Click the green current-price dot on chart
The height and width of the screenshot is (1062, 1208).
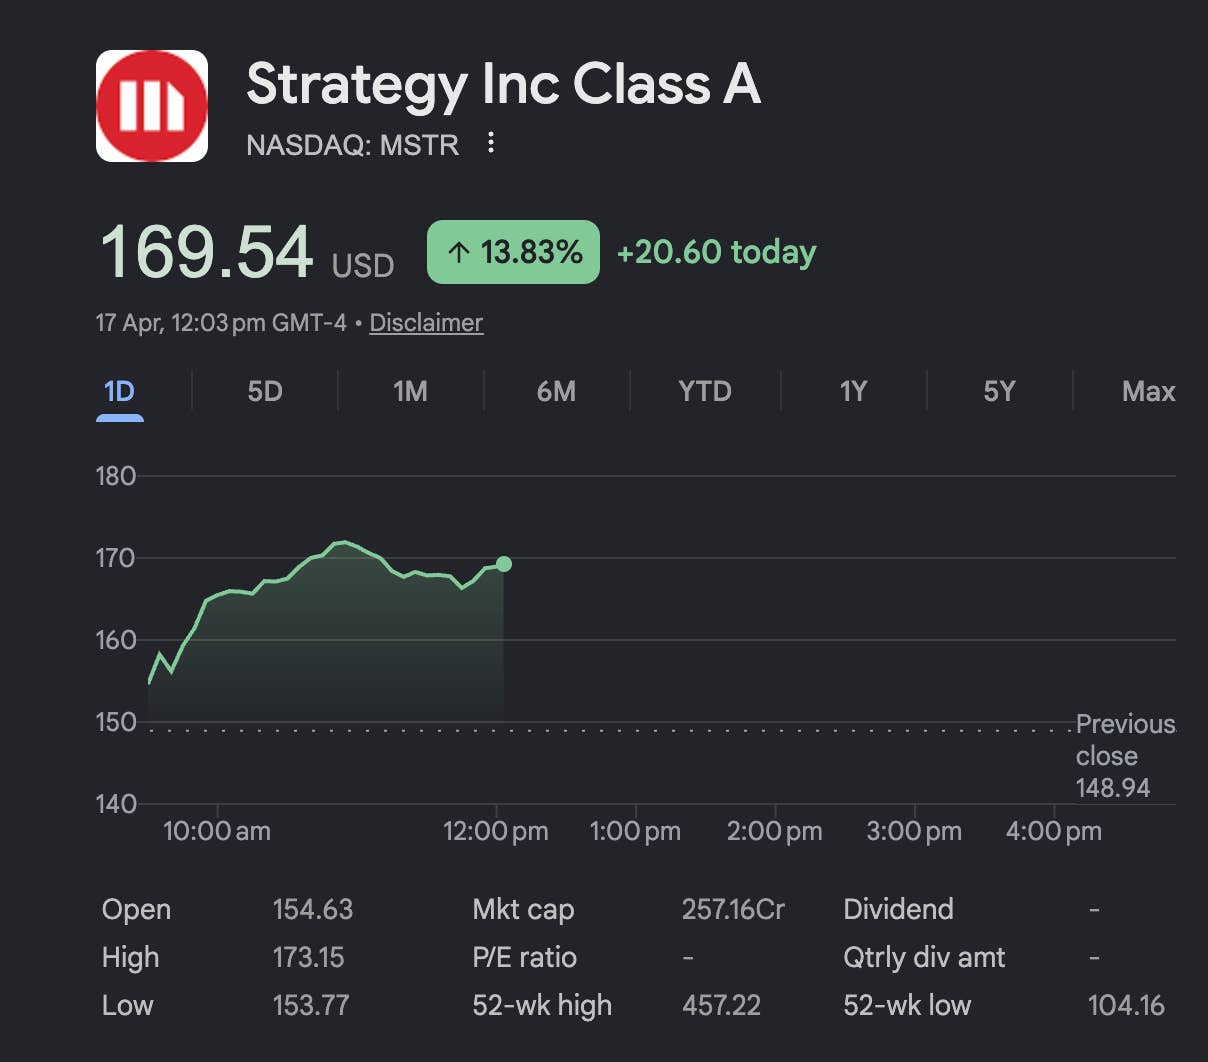504,564
